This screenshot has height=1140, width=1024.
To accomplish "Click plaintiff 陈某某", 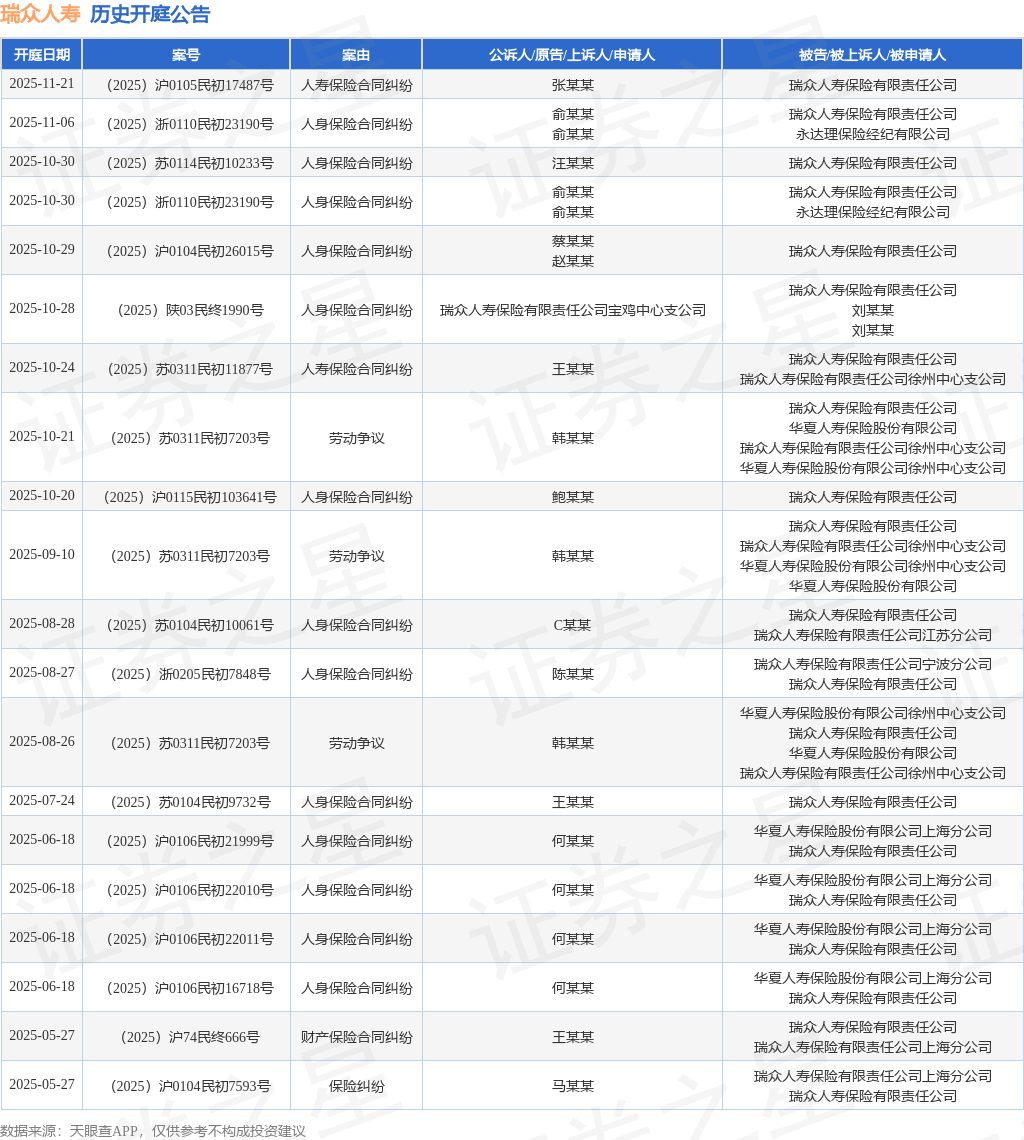I will (x=572, y=673).
